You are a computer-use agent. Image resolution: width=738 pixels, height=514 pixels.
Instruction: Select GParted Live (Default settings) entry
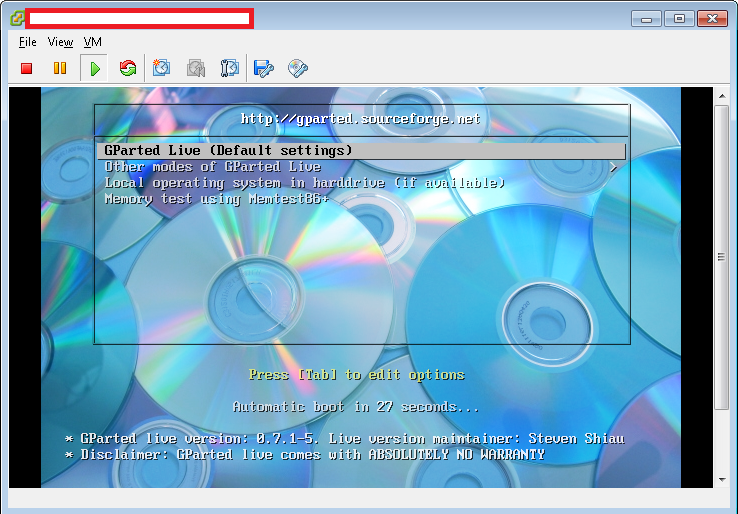point(361,151)
